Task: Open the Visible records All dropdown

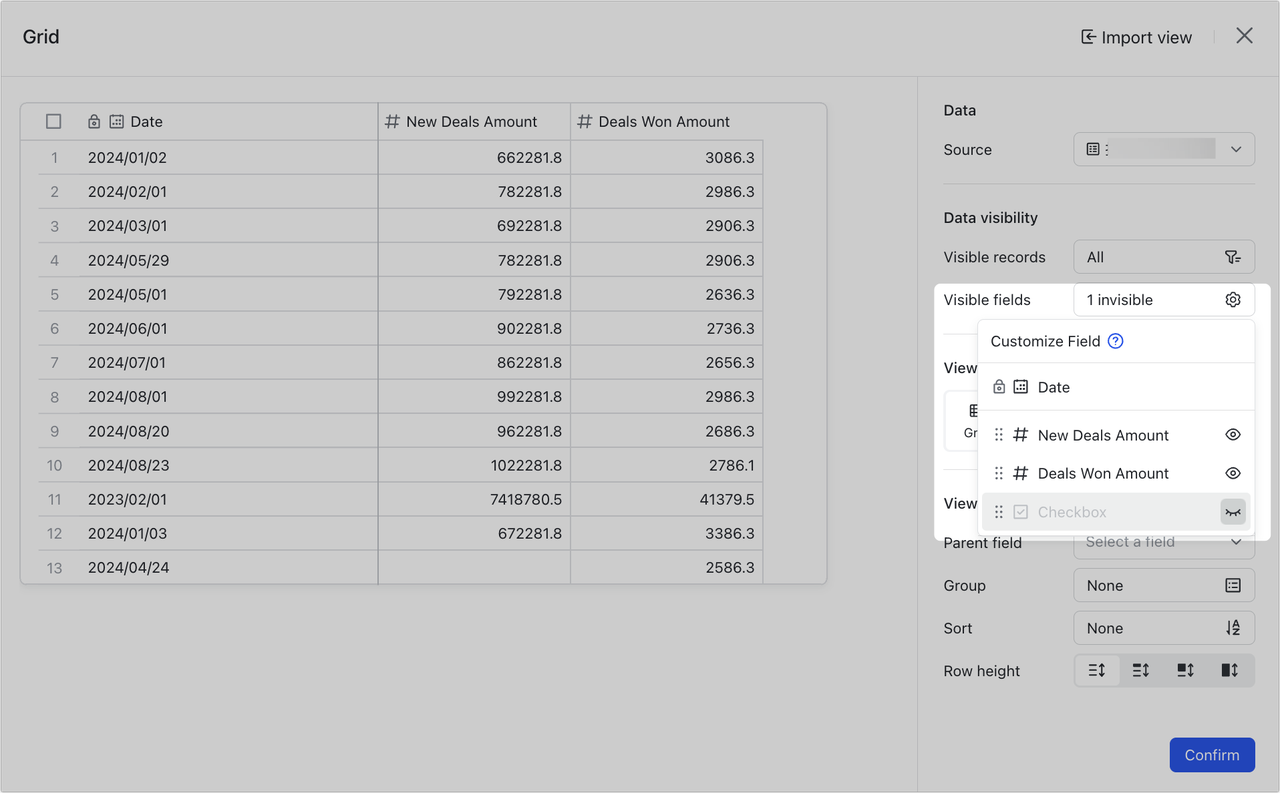Action: pyautogui.click(x=1164, y=257)
